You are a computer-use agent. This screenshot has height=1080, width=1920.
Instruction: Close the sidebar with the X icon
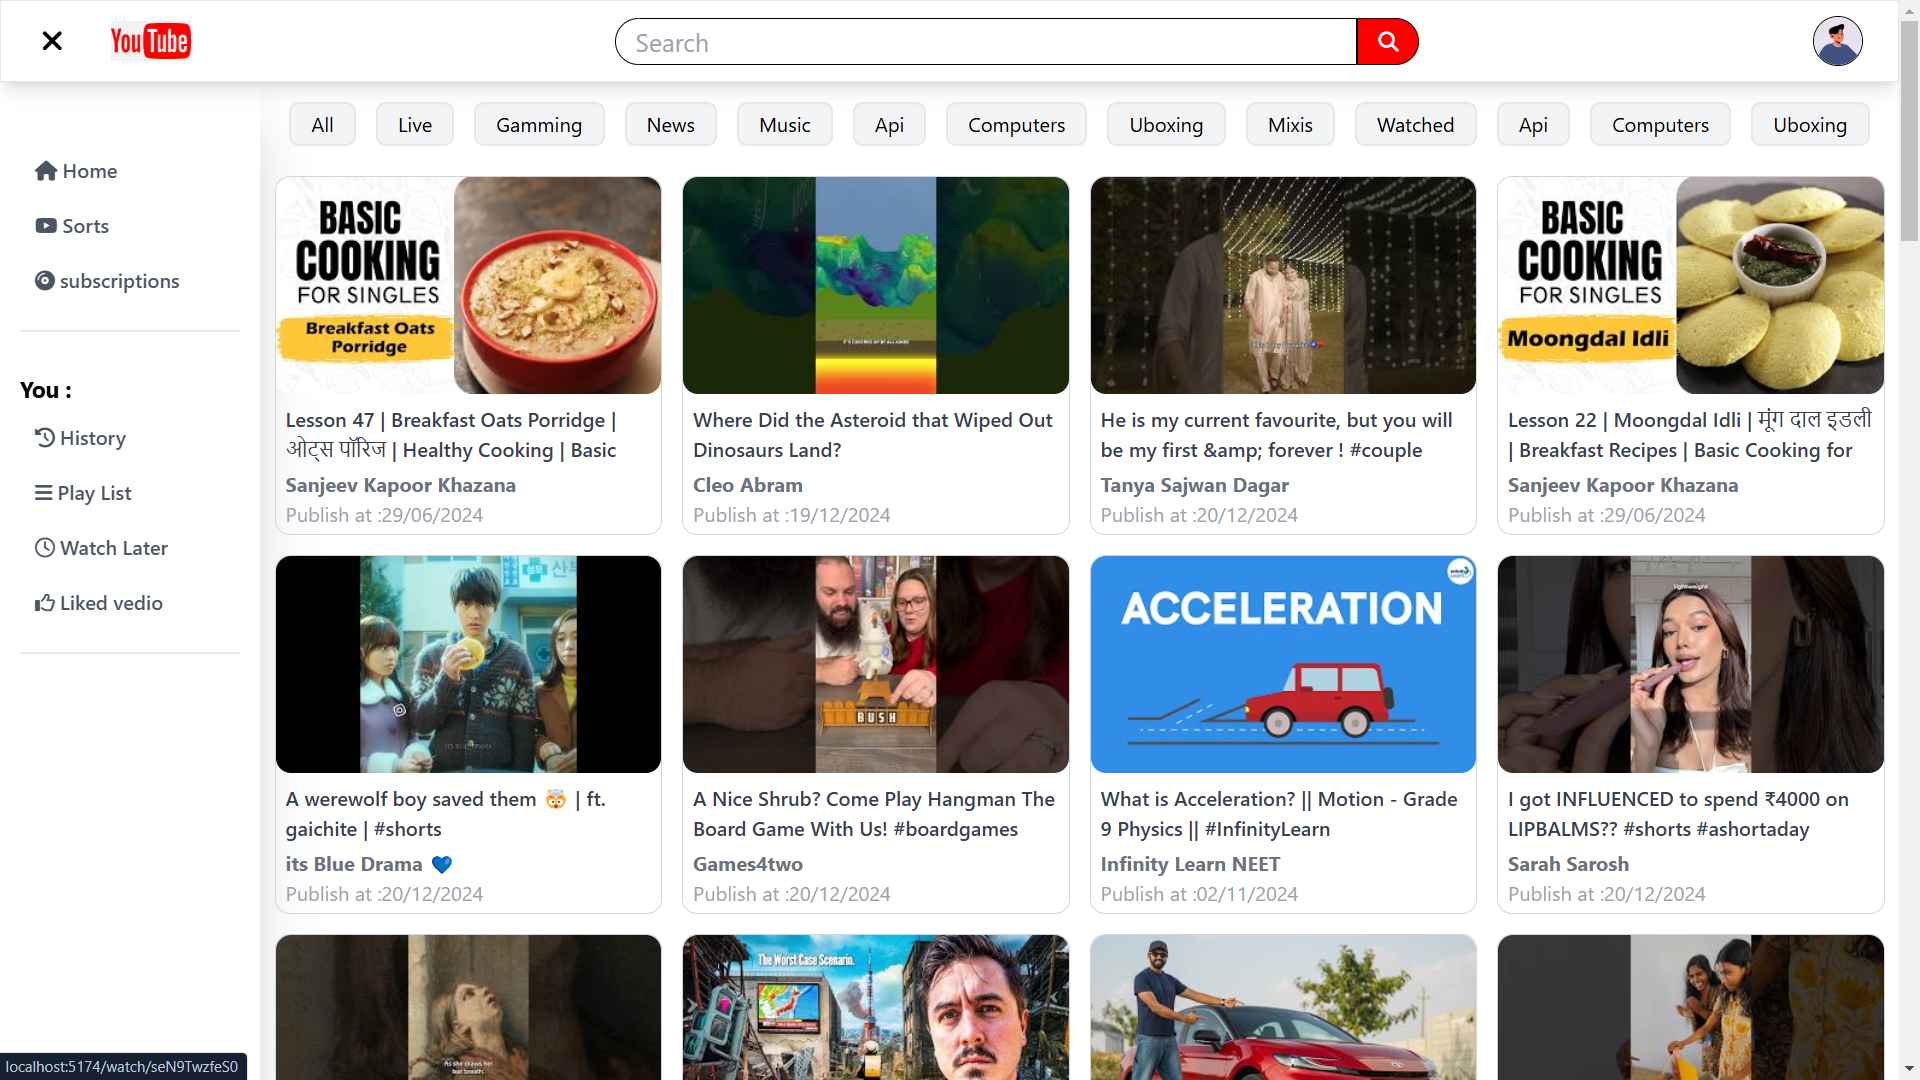pos(52,41)
